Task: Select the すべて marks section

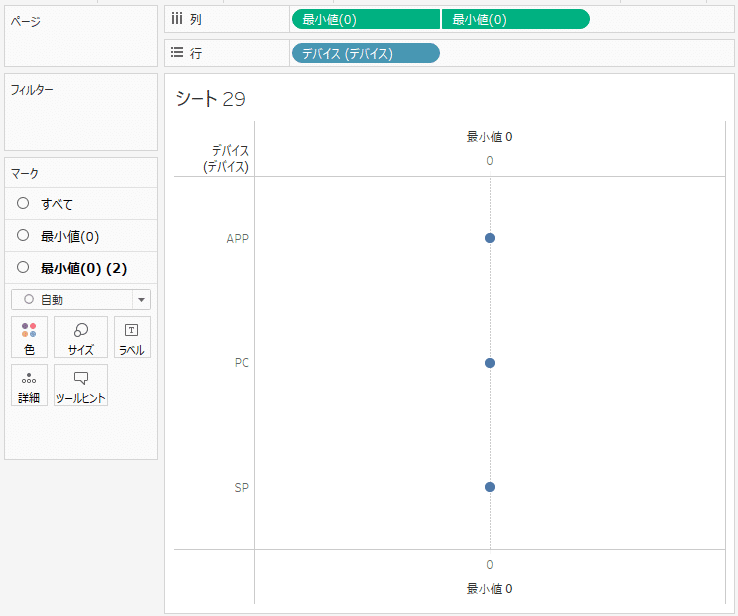Action: coord(81,204)
